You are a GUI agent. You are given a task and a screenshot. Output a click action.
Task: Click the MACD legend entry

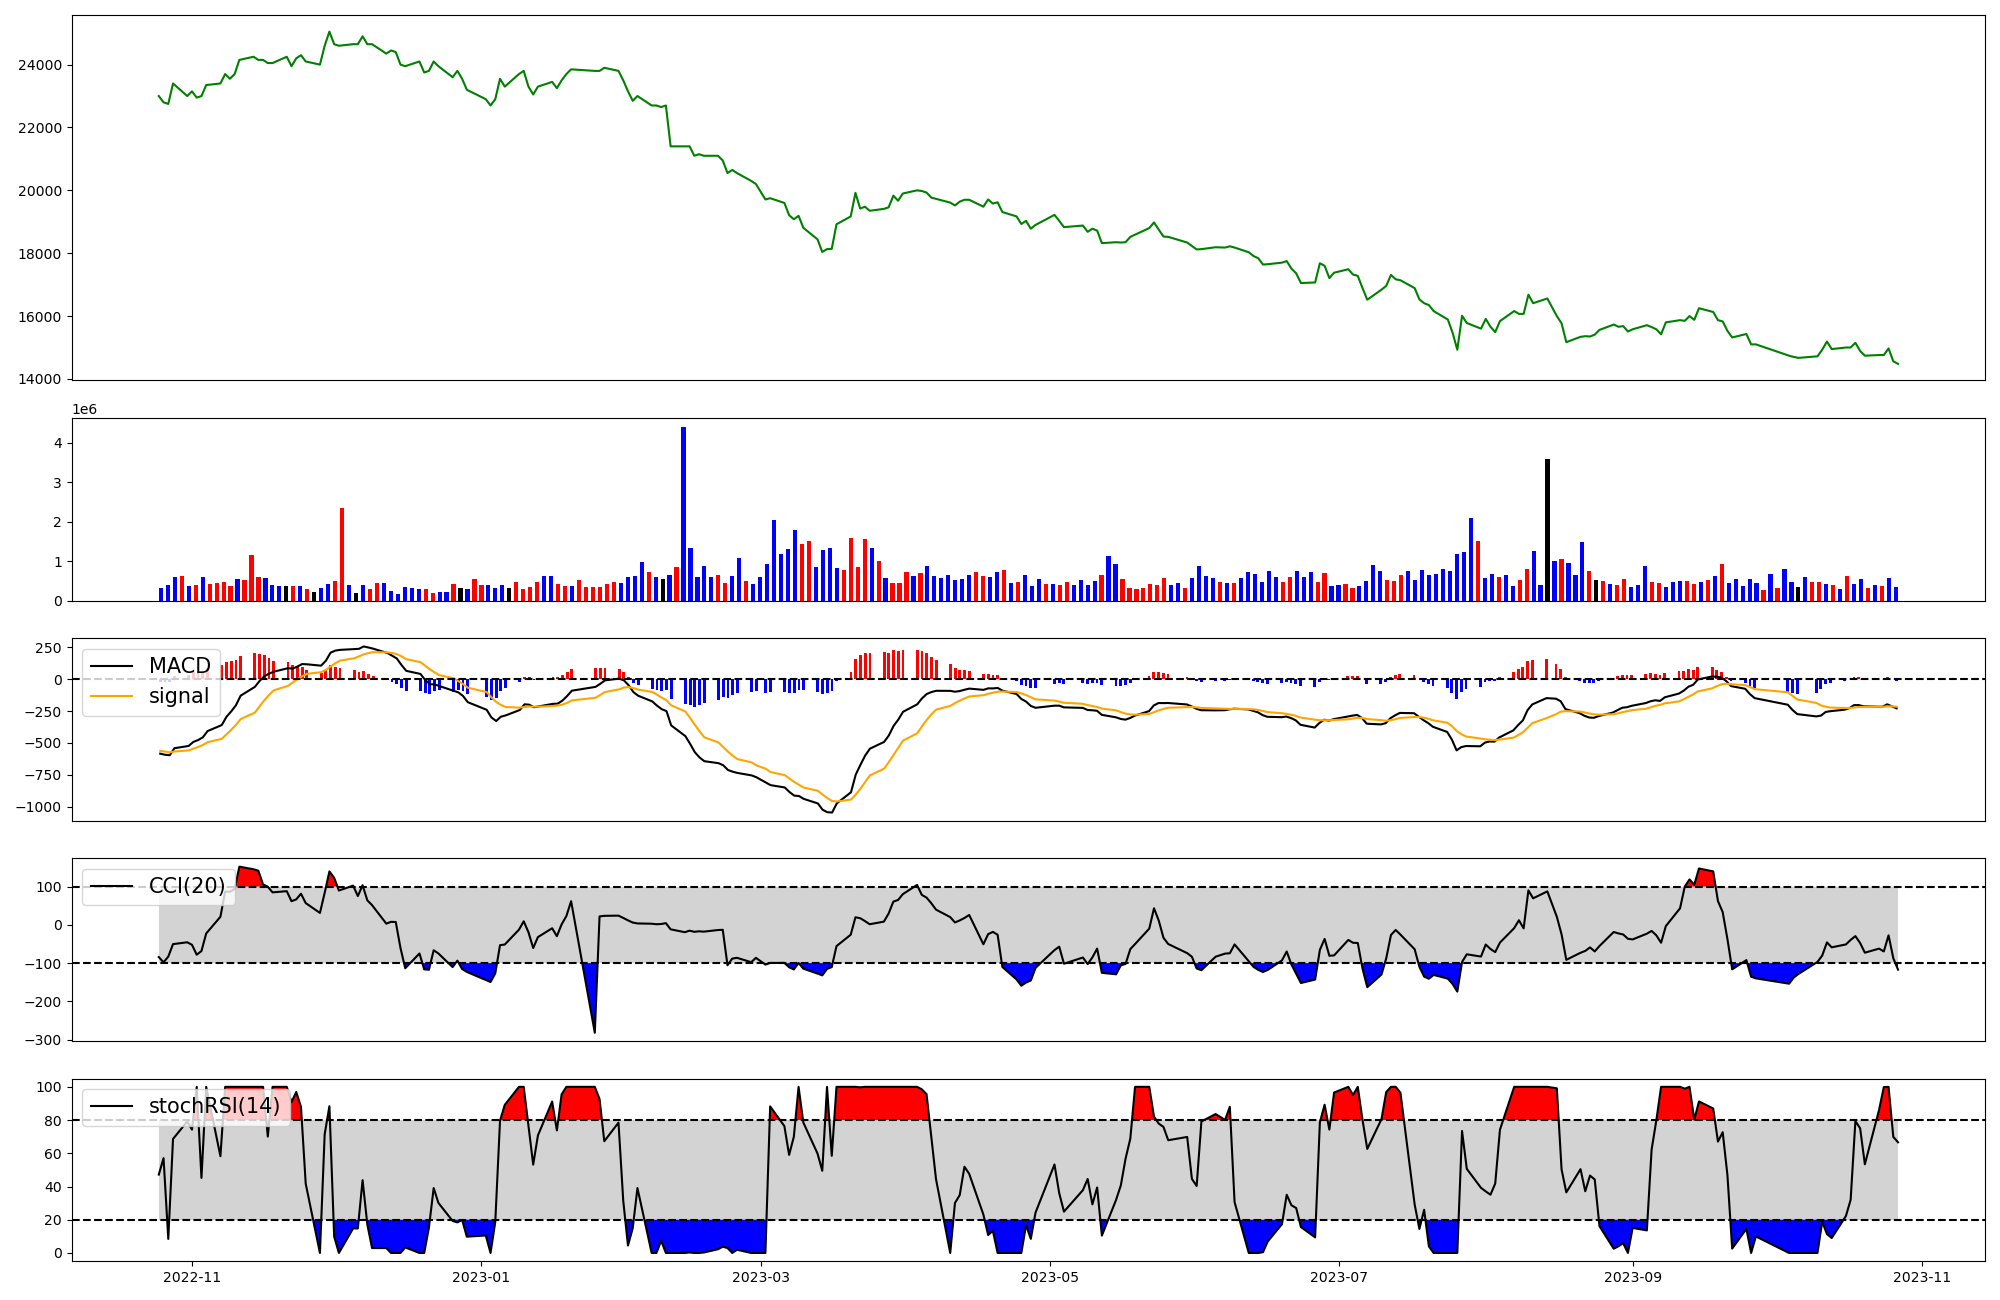pos(178,666)
